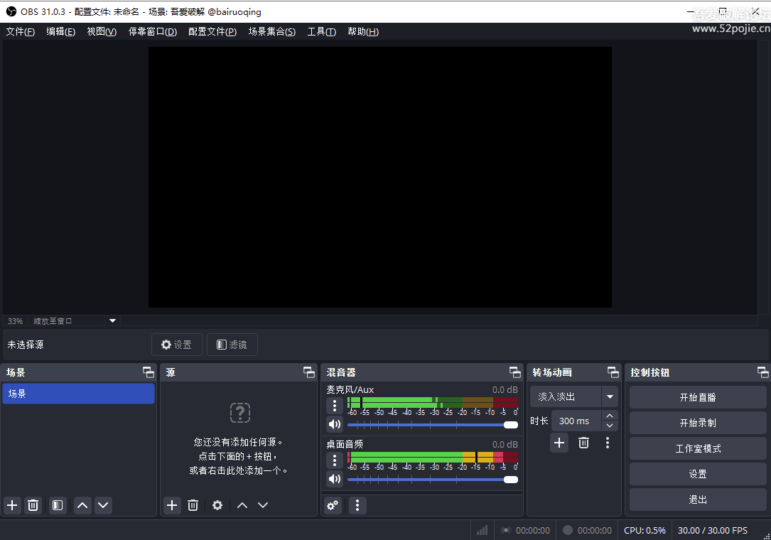The height and width of the screenshot is (540, 771).
Task: Remove the transition using its trash icon
Action: coord(584,443)
